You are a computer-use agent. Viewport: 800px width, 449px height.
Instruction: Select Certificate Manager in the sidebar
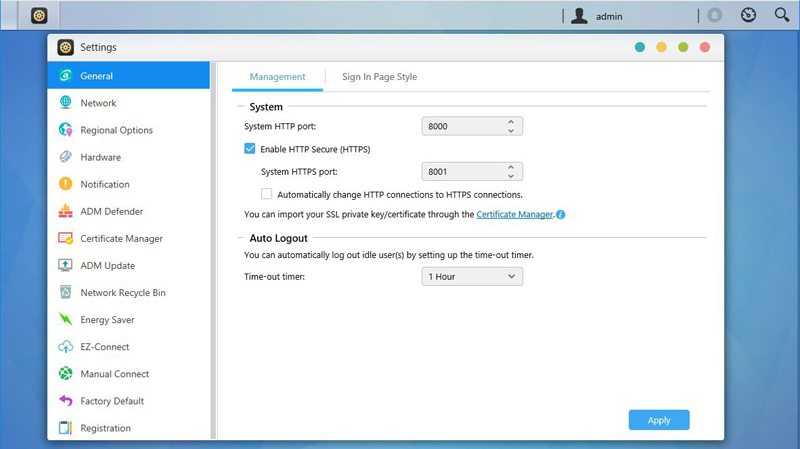pyautogui.click(x=129, y=238)
